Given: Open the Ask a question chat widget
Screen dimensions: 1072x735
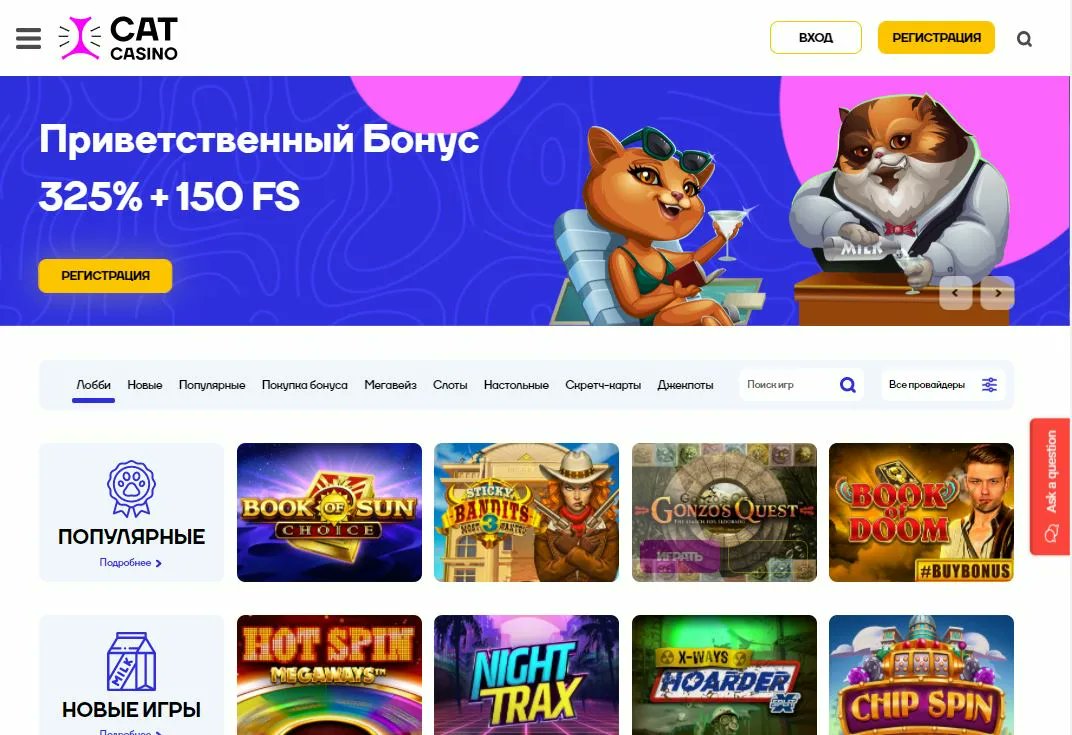Looking at the screenshot, I should [1050, 486].
